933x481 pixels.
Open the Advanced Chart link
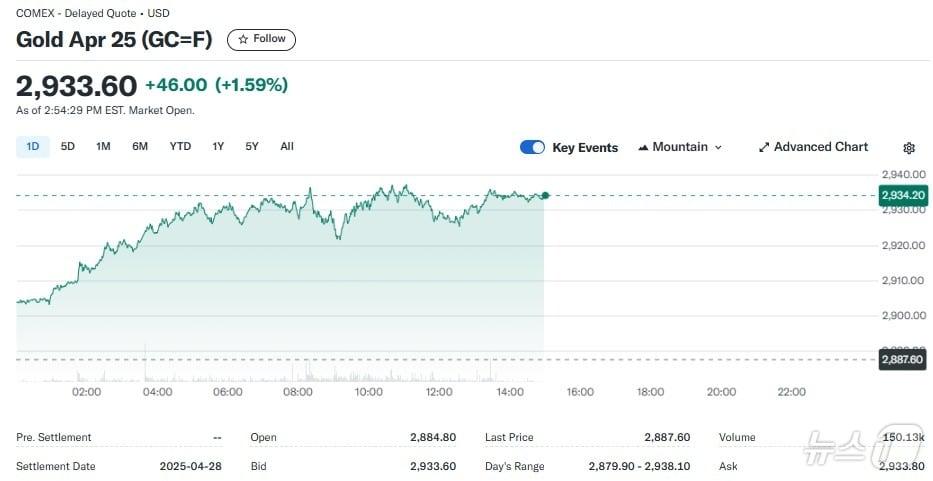coord(820,147)
